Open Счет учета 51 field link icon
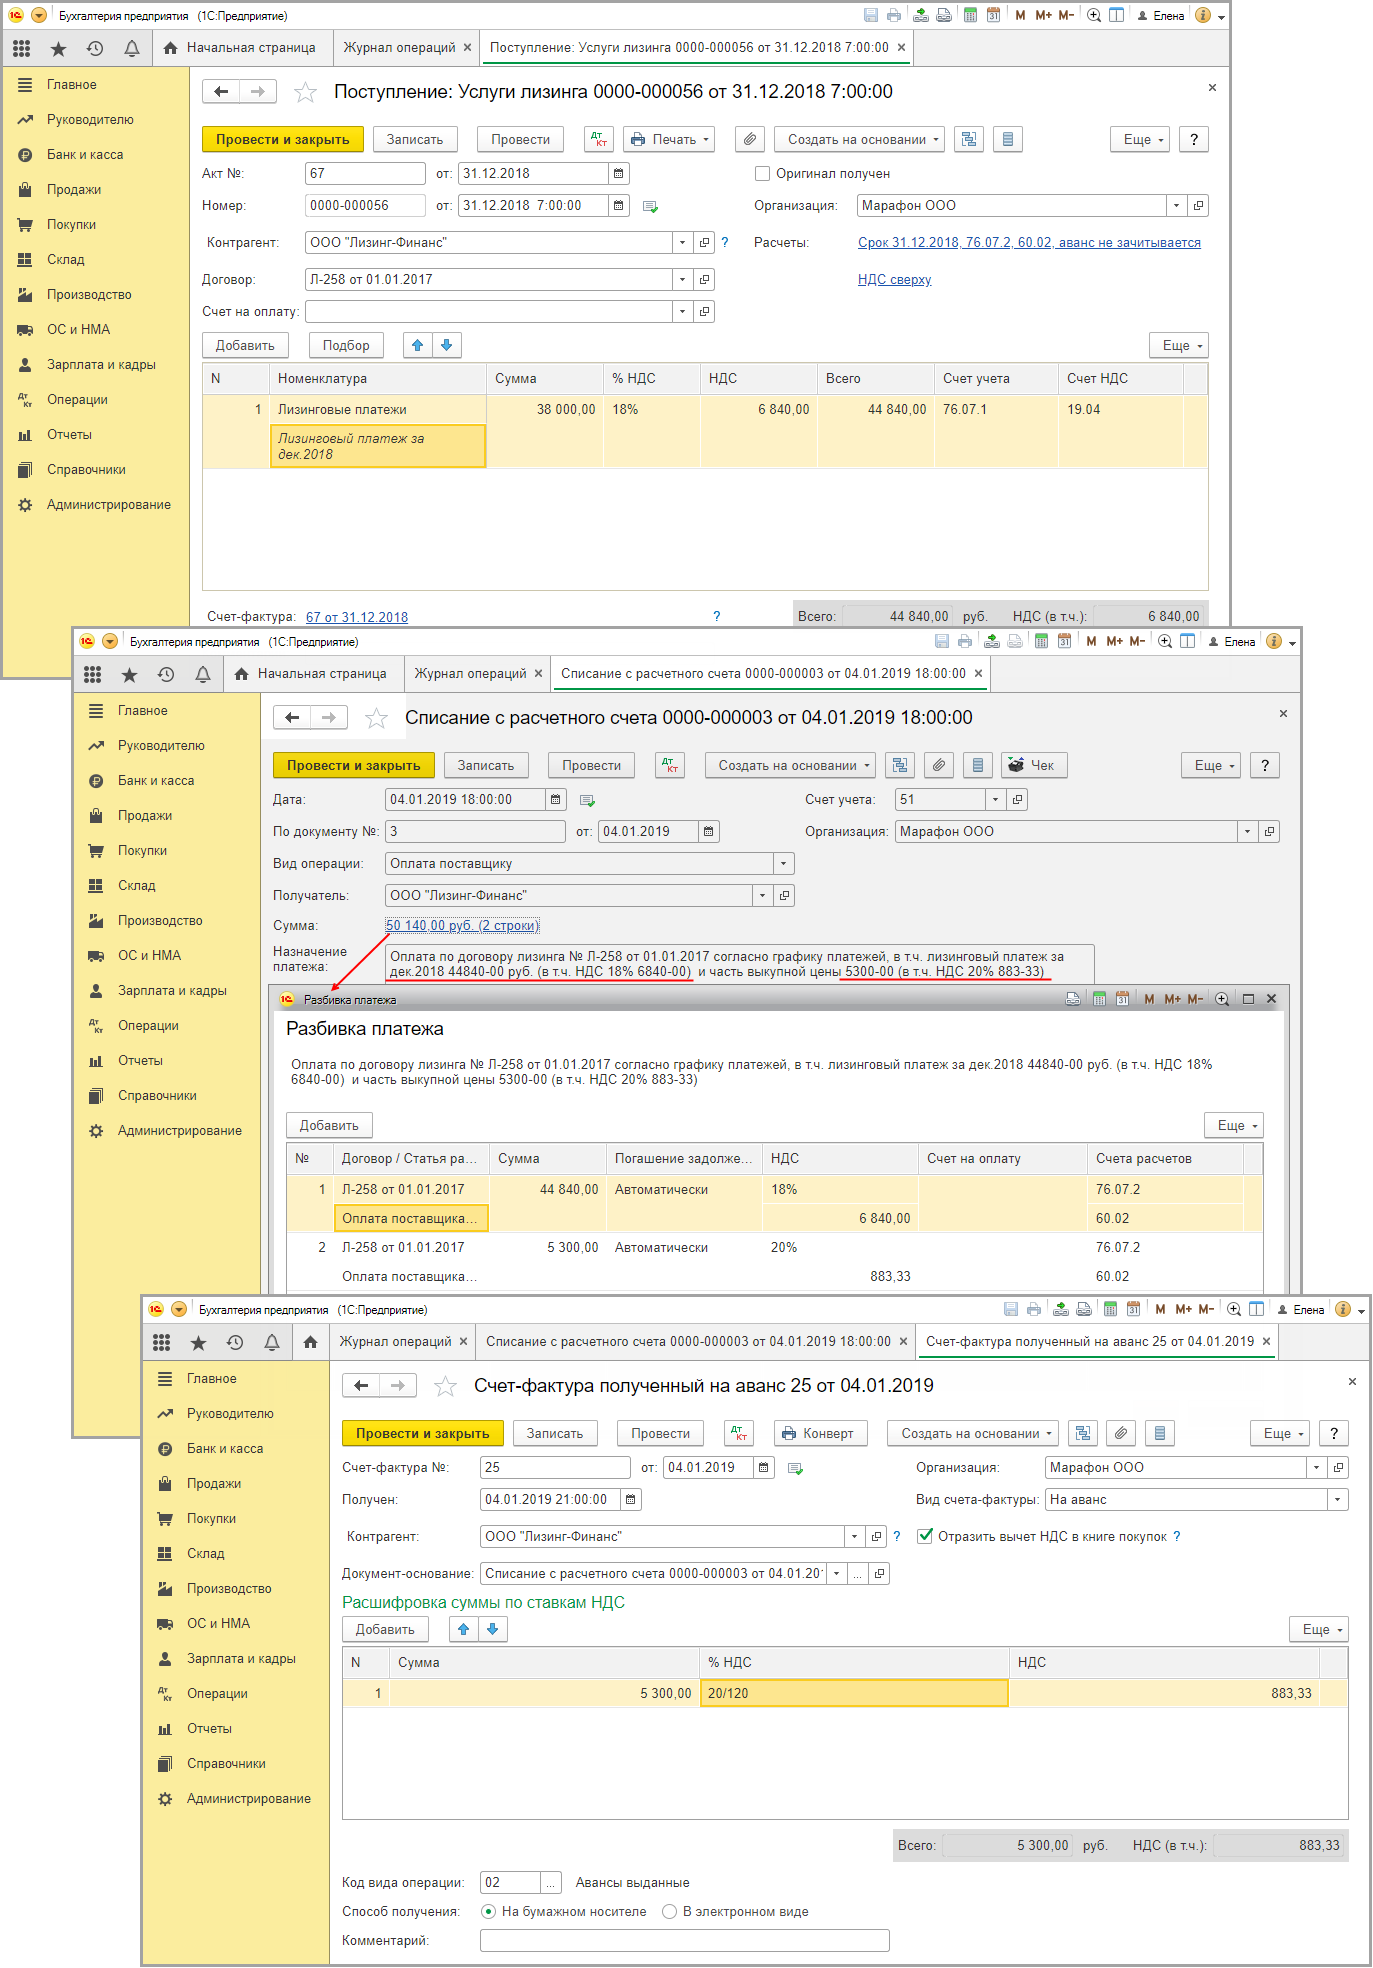 (x=1017, y=799)
